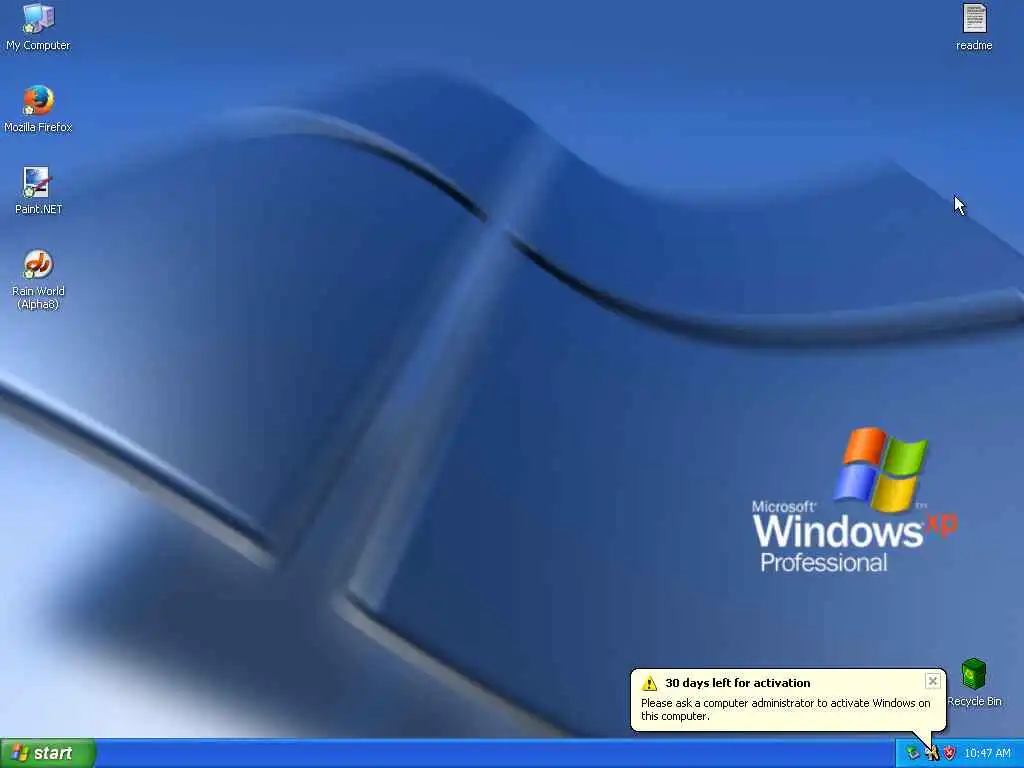Select the Paint.NET desktop shortcut
This screenshot has width=1024, height=768.
38,191
